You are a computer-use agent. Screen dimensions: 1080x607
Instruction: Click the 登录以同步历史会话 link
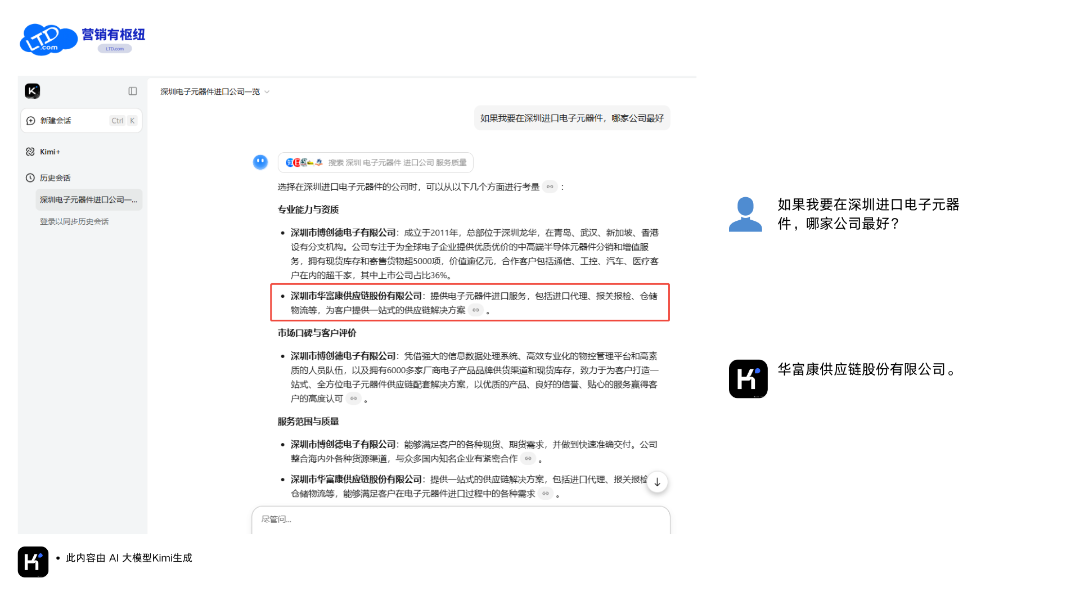pos(74,222)
